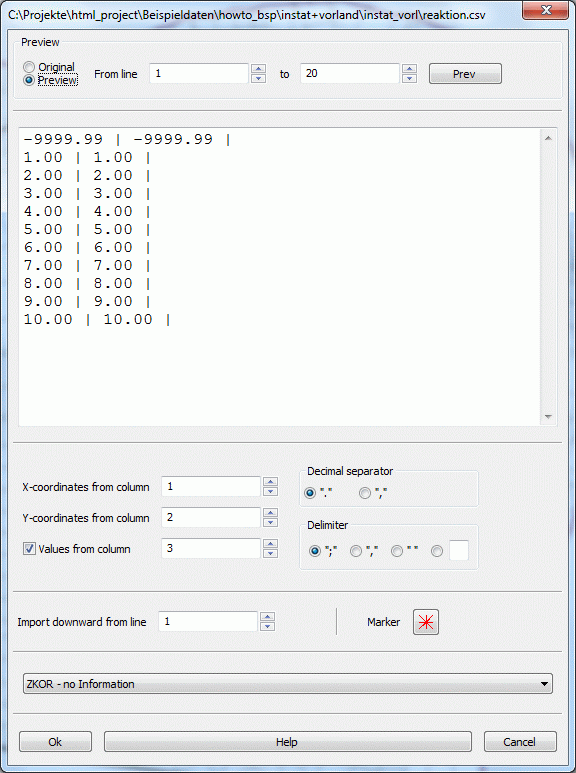
Task: Decrease Import downward from line value
Action: click(x=267, y=626)
